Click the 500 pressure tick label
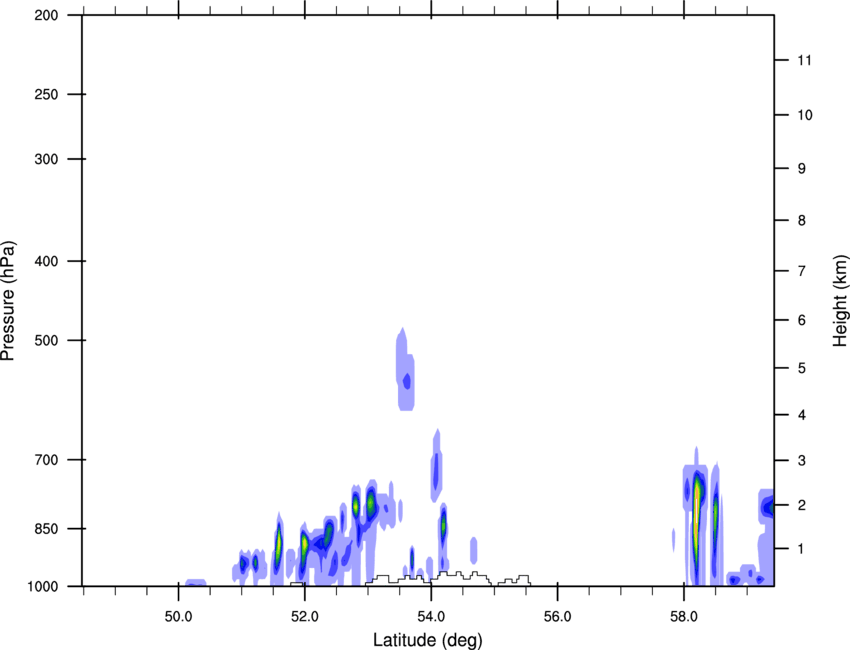 pos(46,340)
